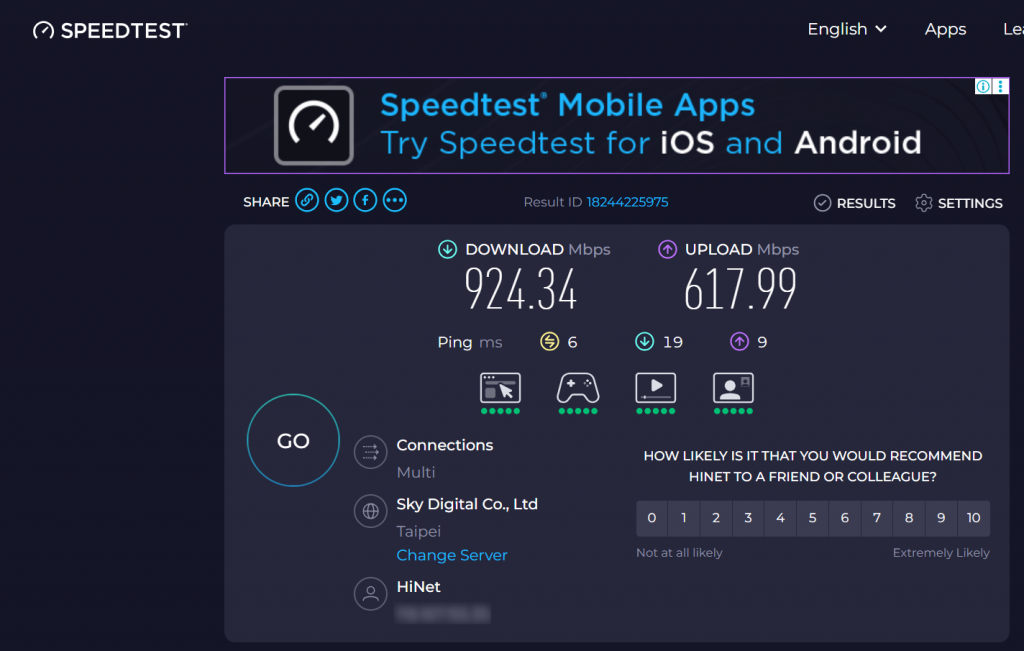1024x651 pixels.
Task: Open Speedtest Settings
Action: click(959, 203)
